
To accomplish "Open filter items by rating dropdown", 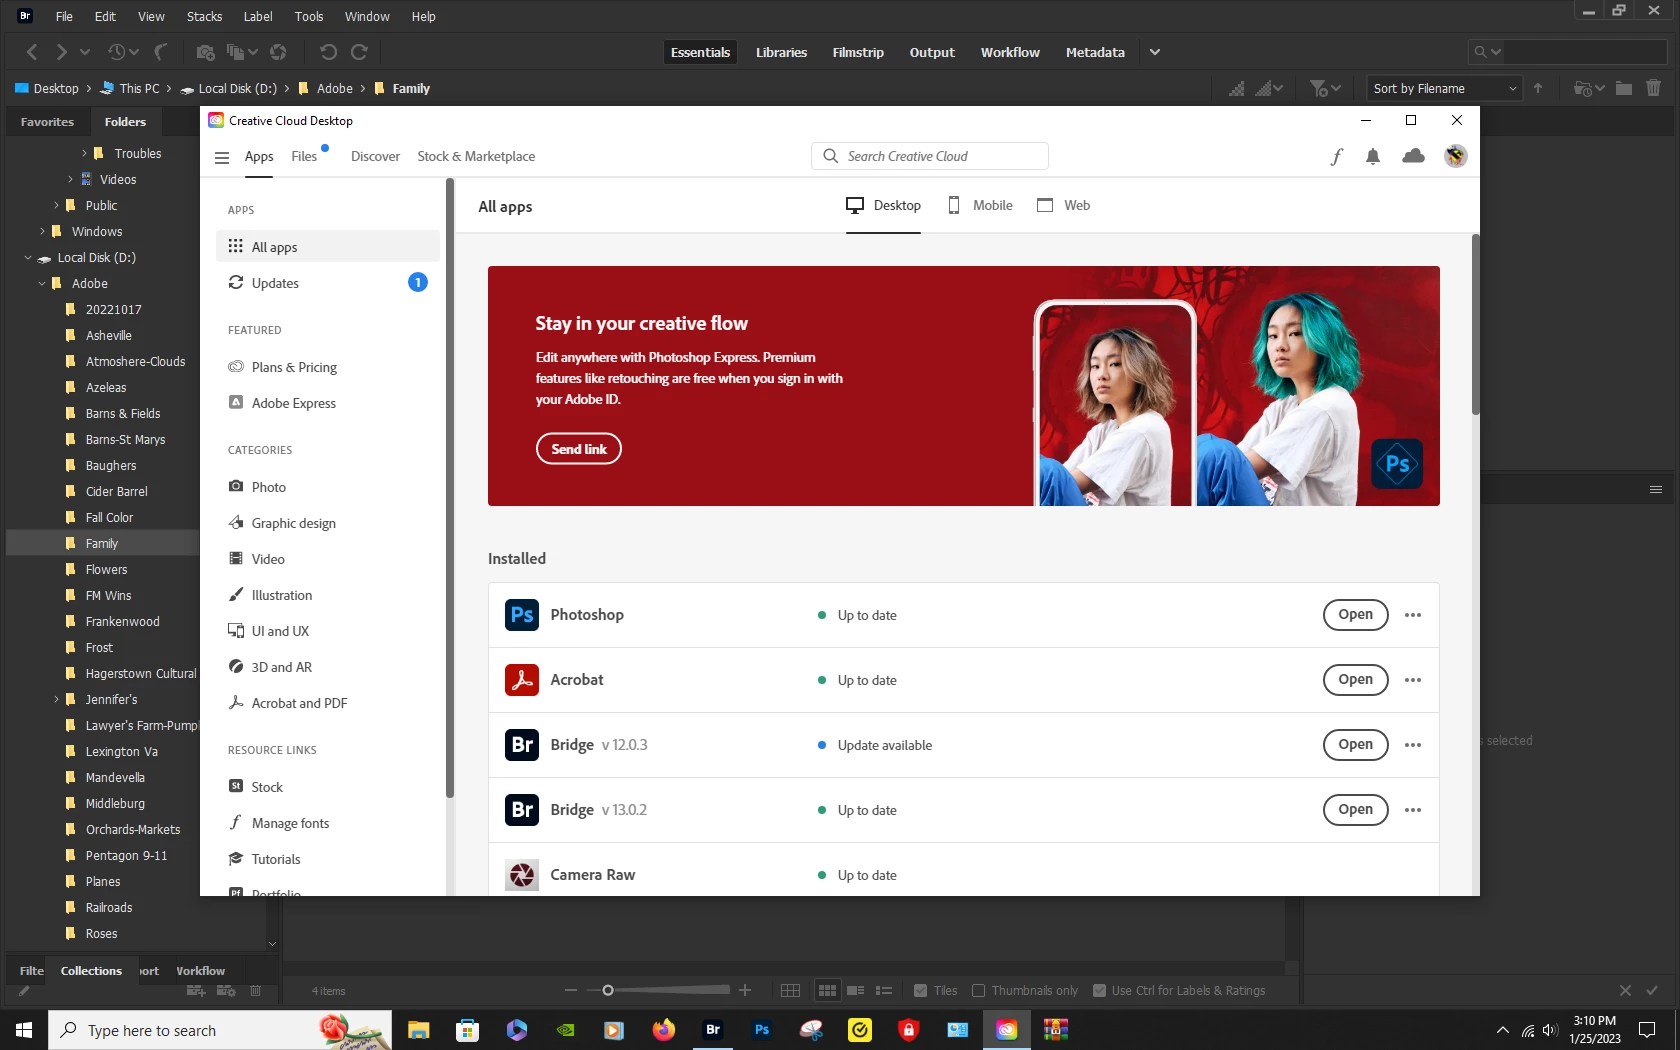I will click(1325, 88).
